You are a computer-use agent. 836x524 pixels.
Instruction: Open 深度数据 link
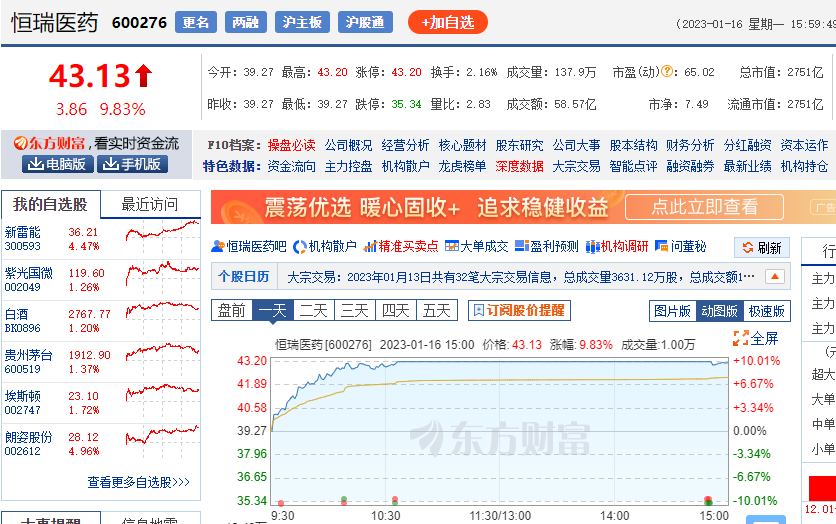point(520,166)
